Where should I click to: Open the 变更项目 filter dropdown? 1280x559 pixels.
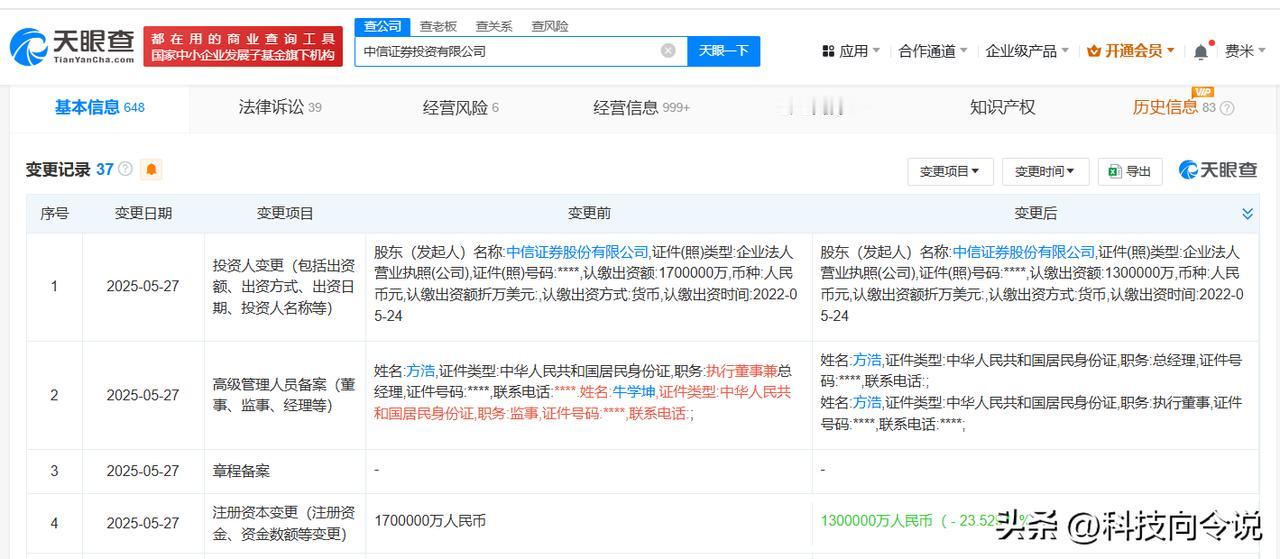(x=950, y=171)
